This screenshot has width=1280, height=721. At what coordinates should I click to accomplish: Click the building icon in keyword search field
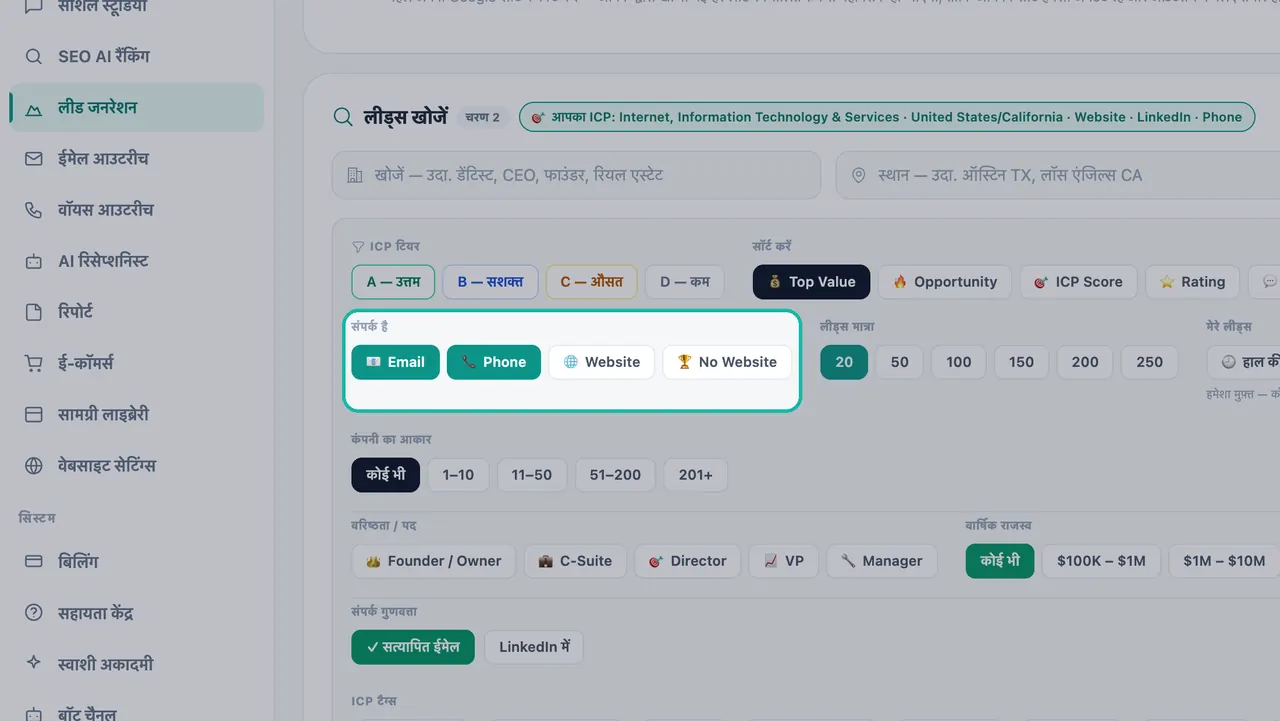(x=355, y=175)
